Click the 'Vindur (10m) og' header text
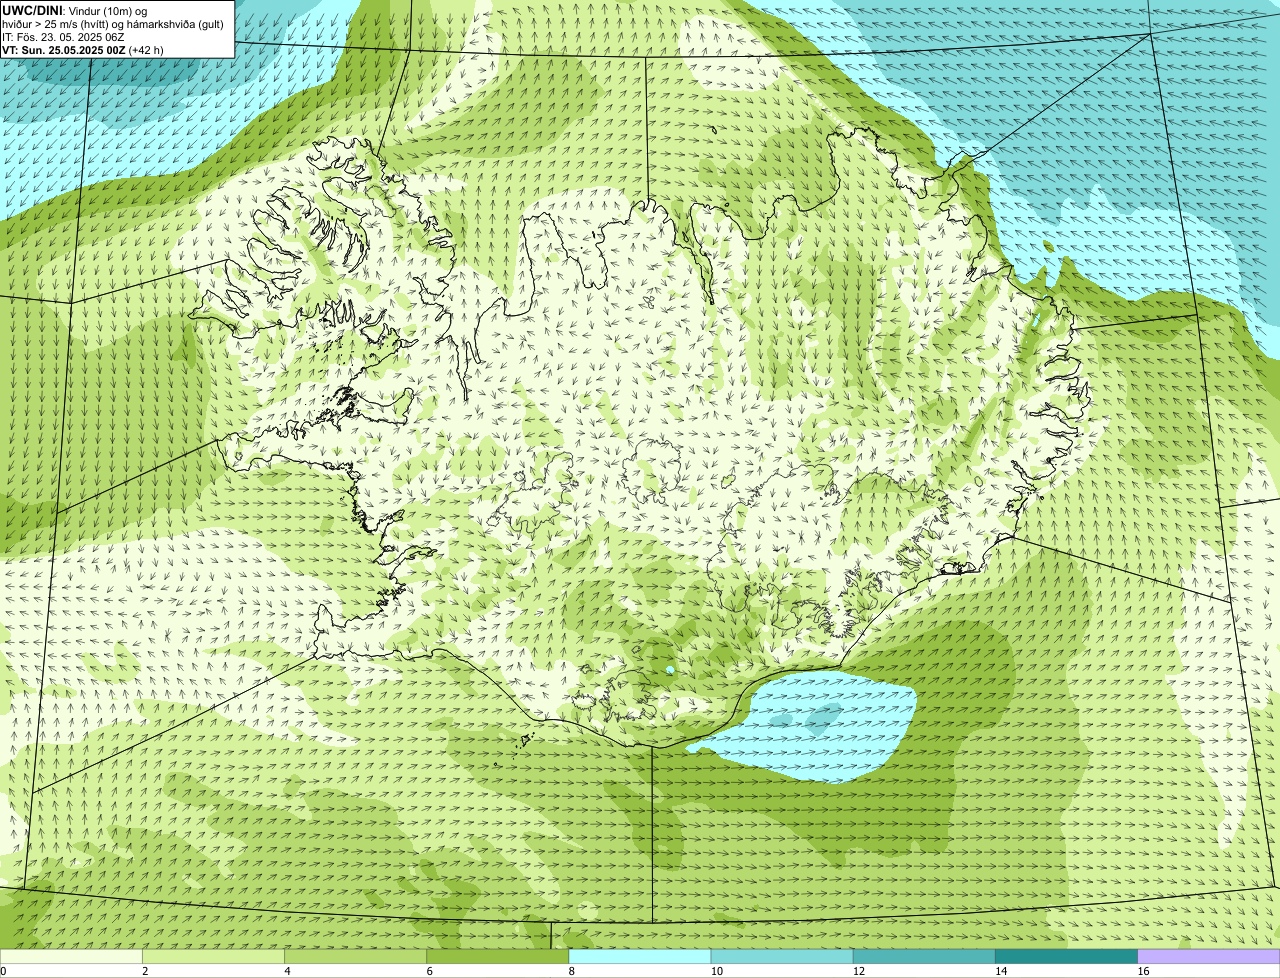This screenshot has height=978, width=1280. point(108,10)
